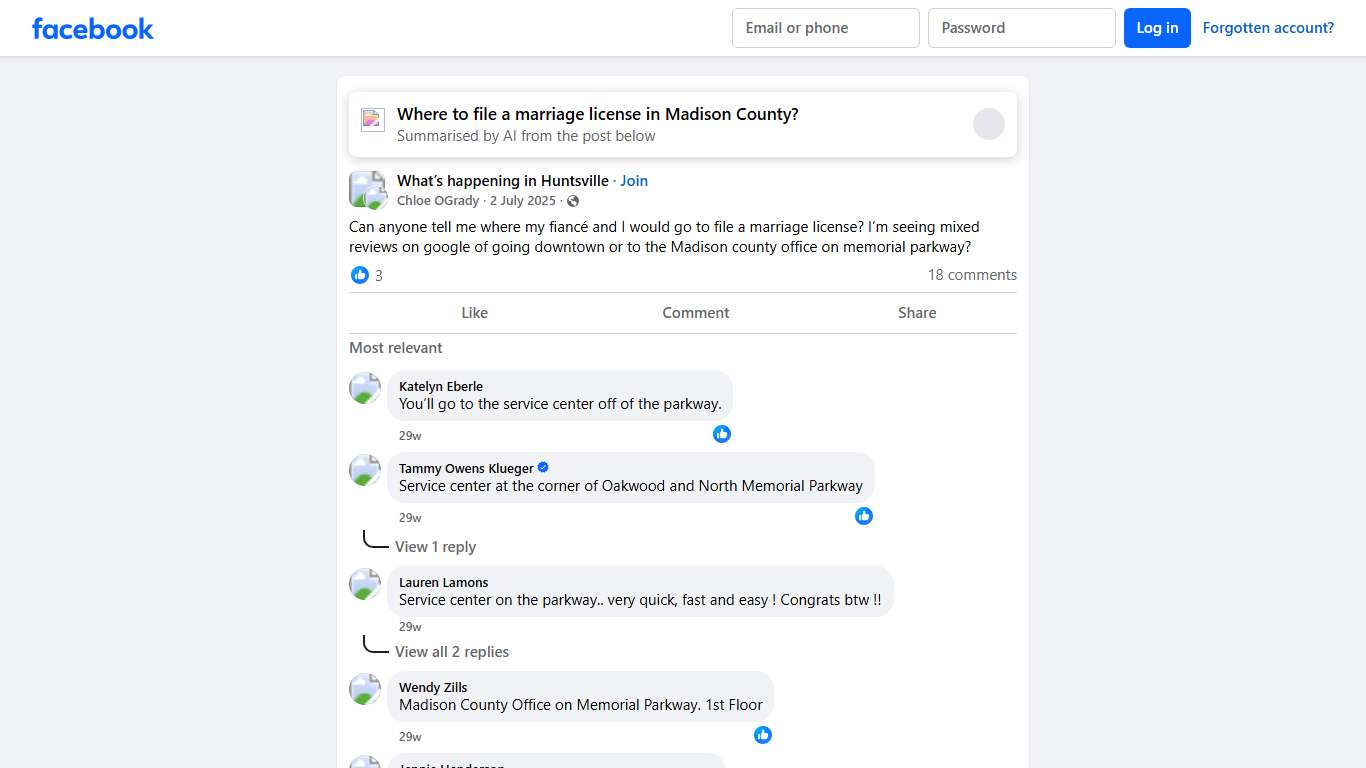This screenshot has width=1366, height=768.
Task: Click Share on the post
Action: click(x=916, y=312)
